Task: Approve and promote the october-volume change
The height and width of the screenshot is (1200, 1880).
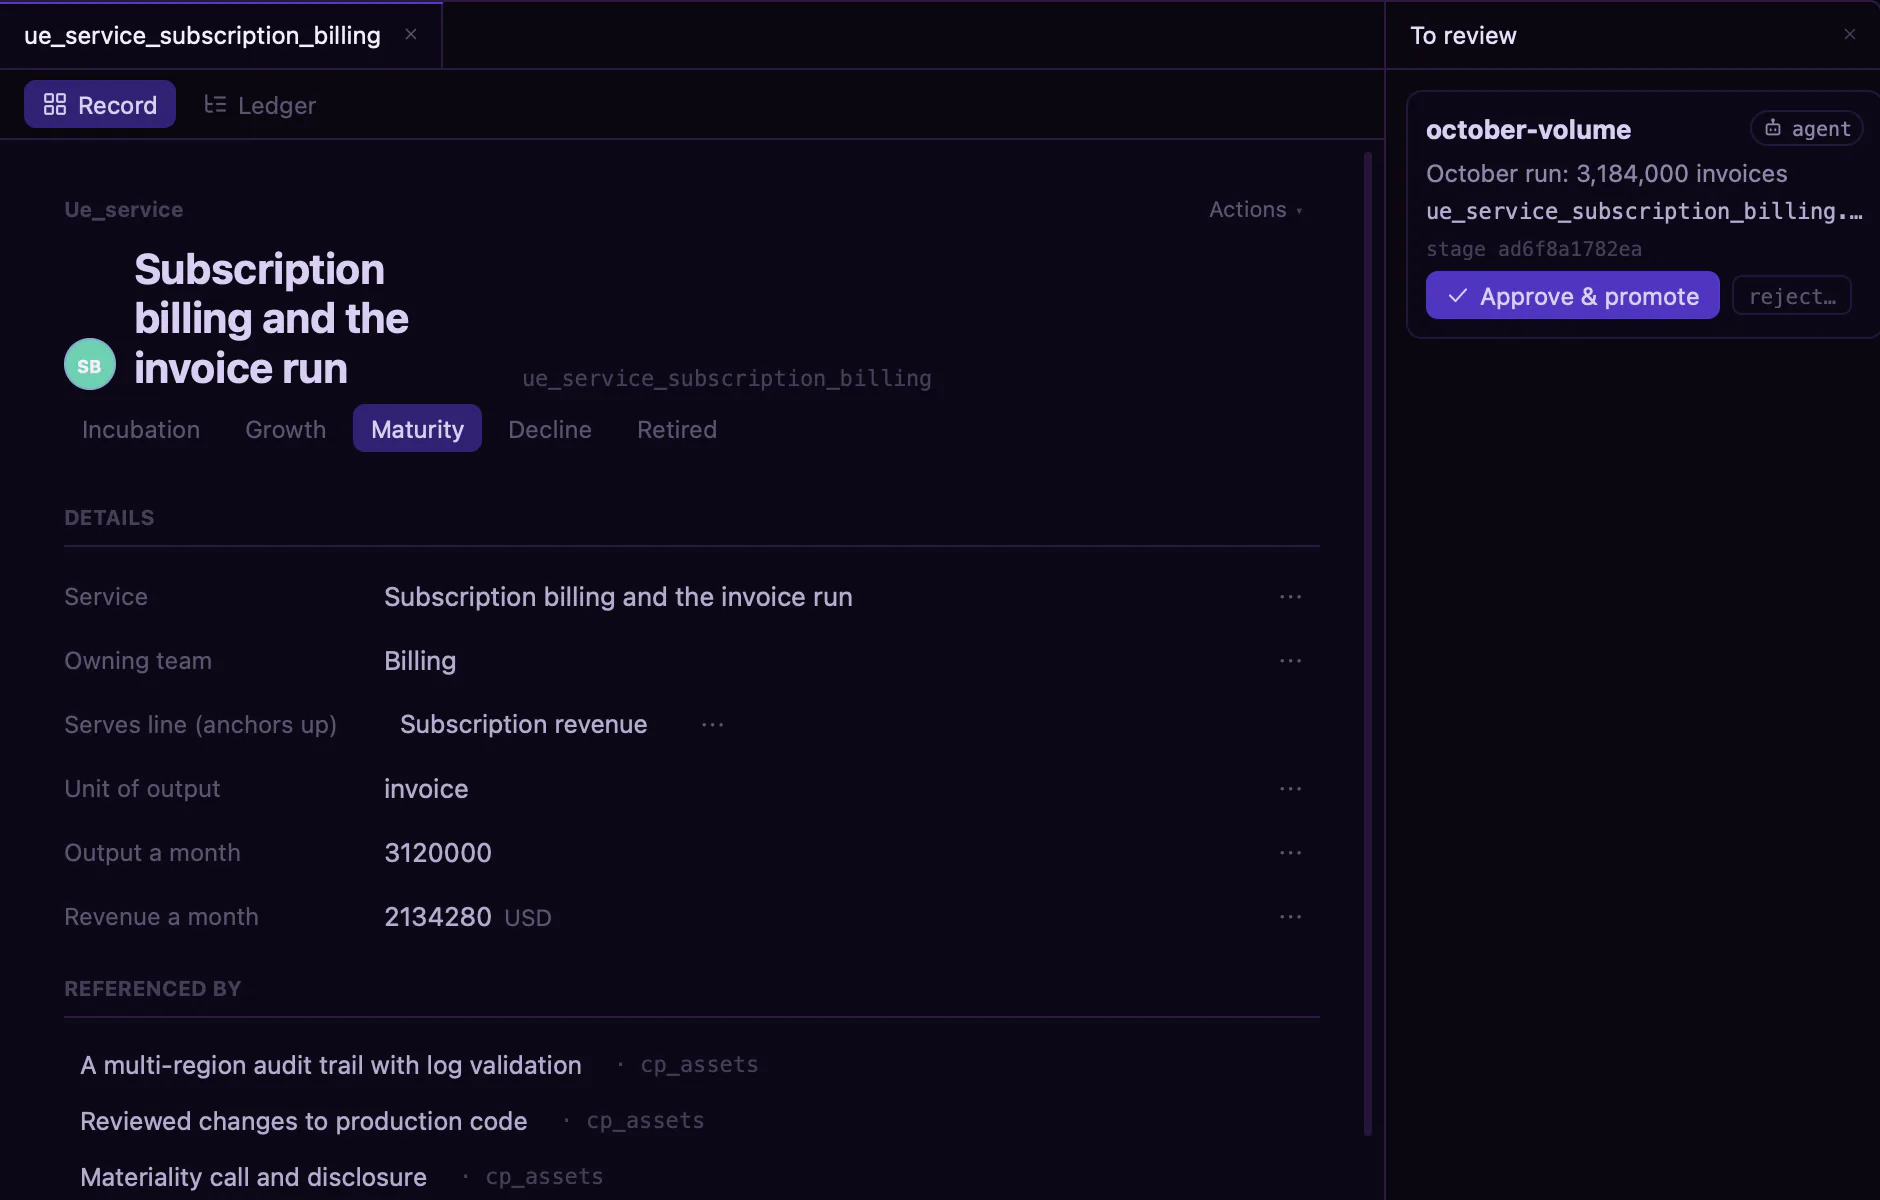Action: point(1573,296)
